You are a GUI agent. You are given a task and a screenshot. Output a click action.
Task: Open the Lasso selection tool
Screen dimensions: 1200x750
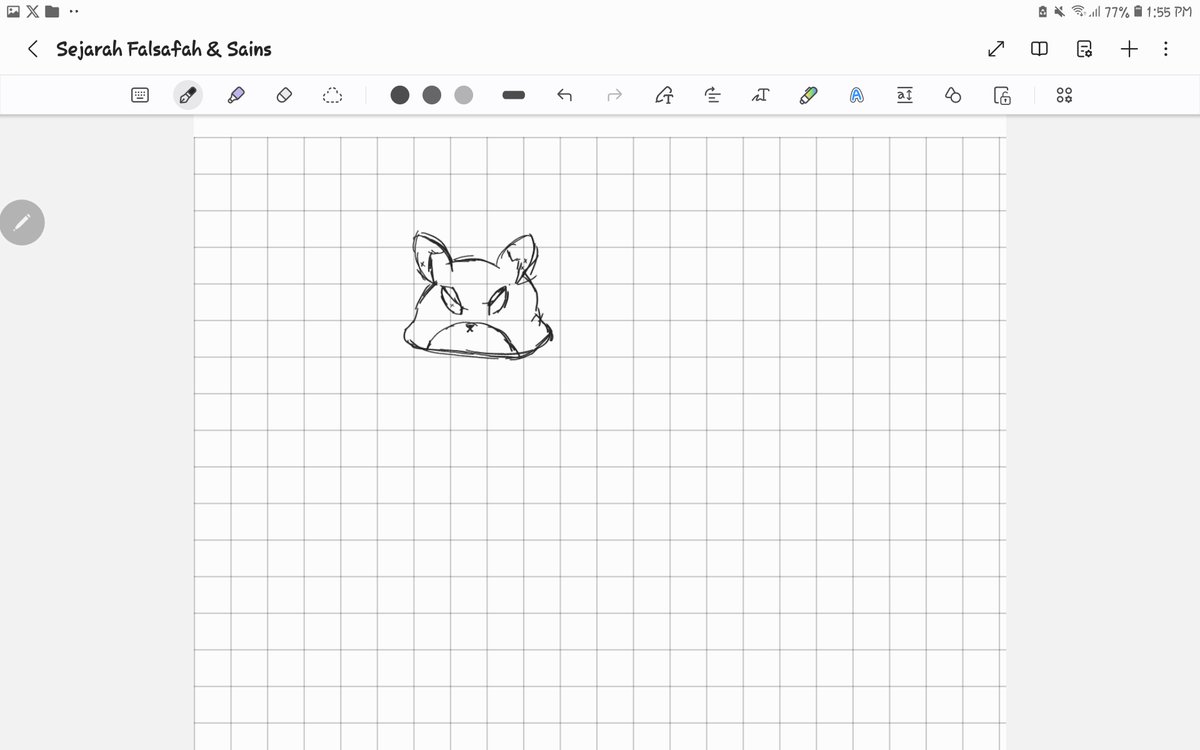tap(332, 94)
